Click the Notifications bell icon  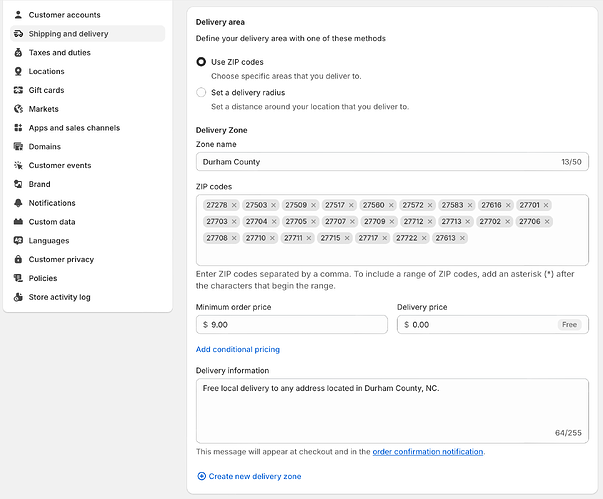pyautogui.click(x=19, y=203)
